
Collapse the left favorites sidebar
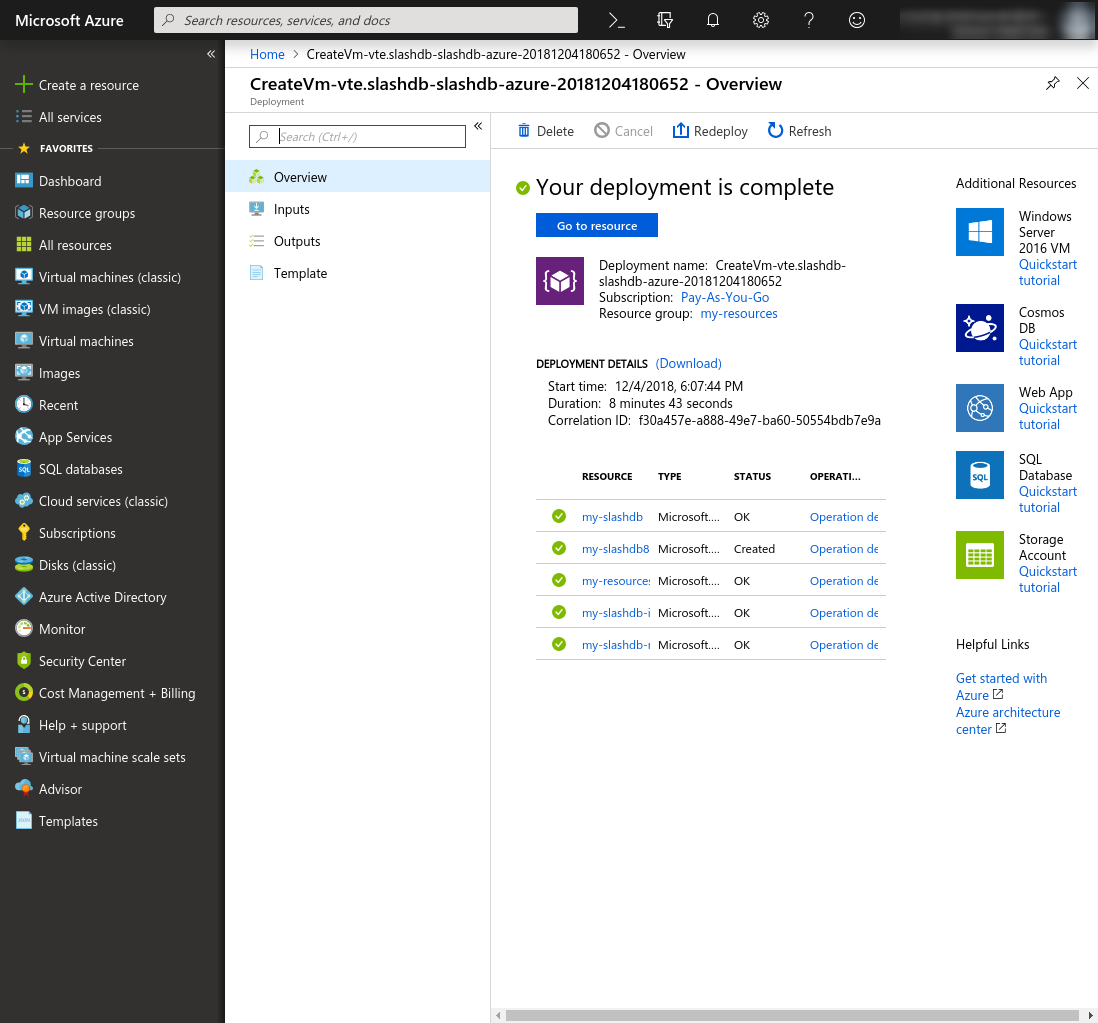(211, 54)
